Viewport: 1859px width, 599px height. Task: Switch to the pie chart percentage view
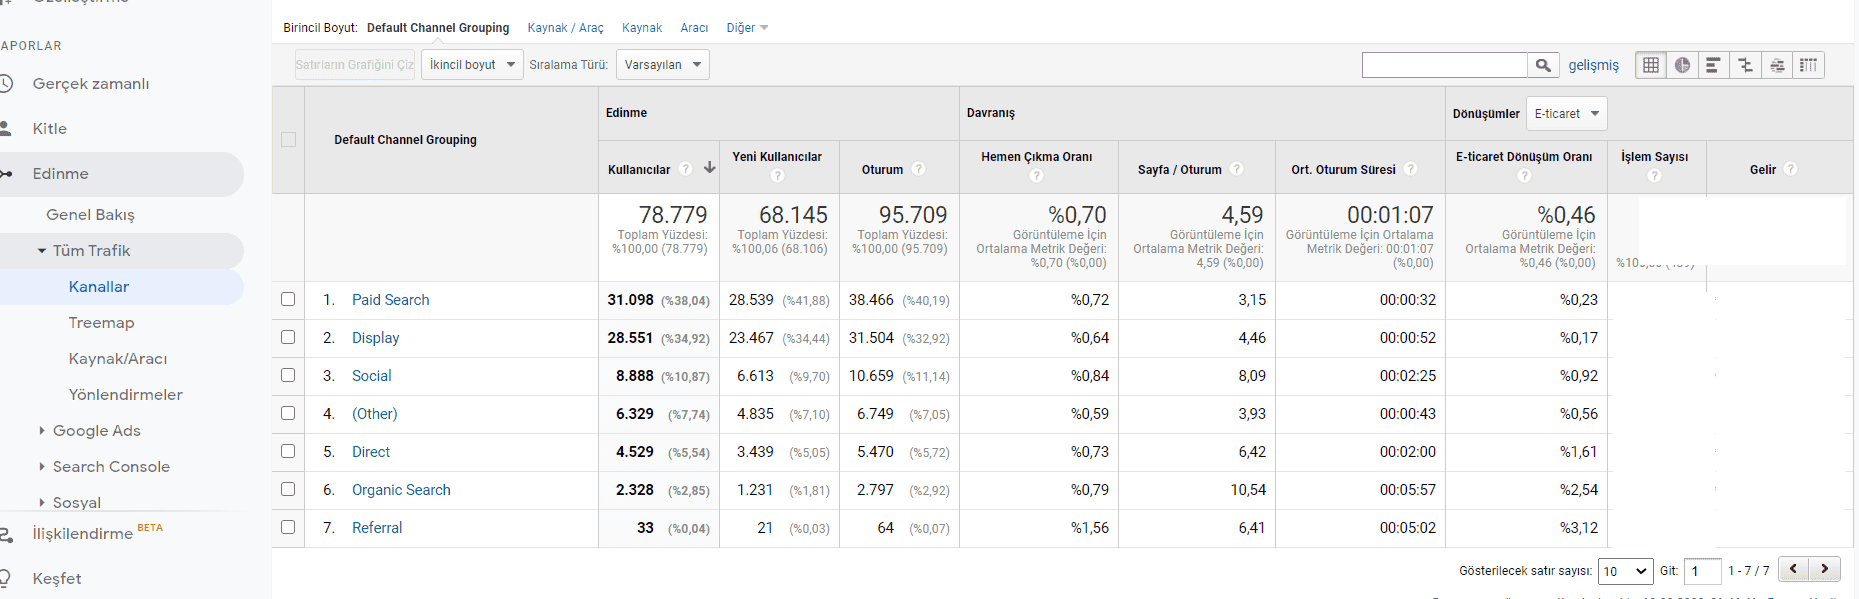coord(1683,65)
